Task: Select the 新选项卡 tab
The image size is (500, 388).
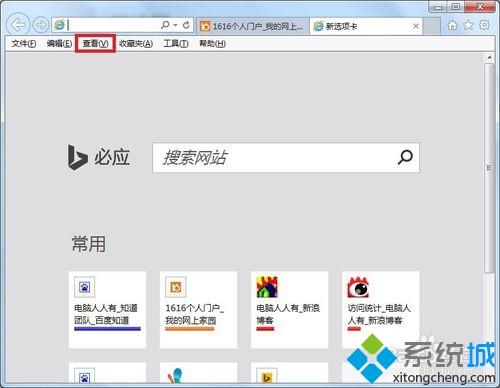Action: [366, 26]
